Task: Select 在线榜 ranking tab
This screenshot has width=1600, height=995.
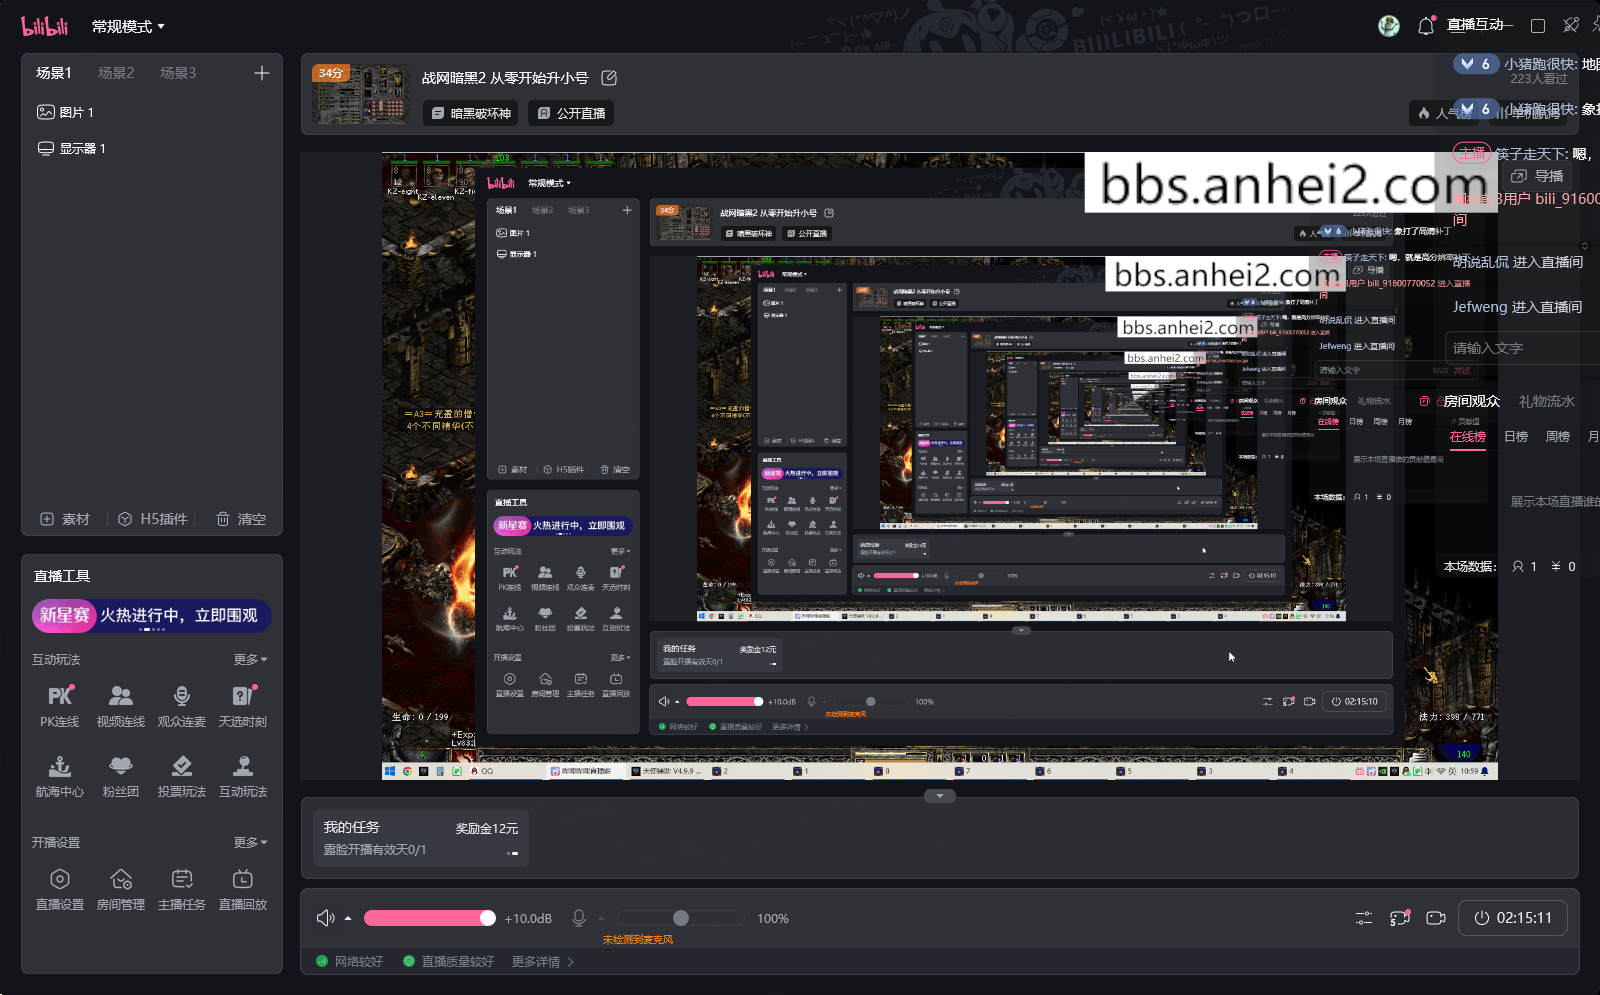Action: coord(1468,437)
